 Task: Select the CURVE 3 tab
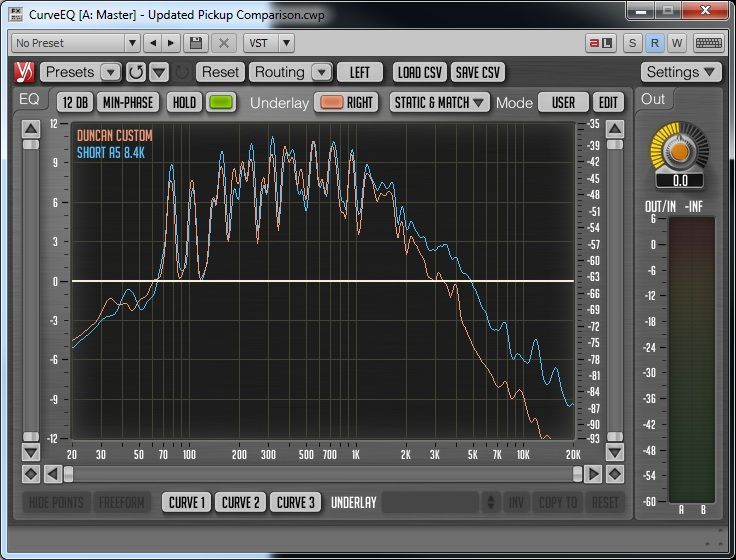click(x=295, y=503)
